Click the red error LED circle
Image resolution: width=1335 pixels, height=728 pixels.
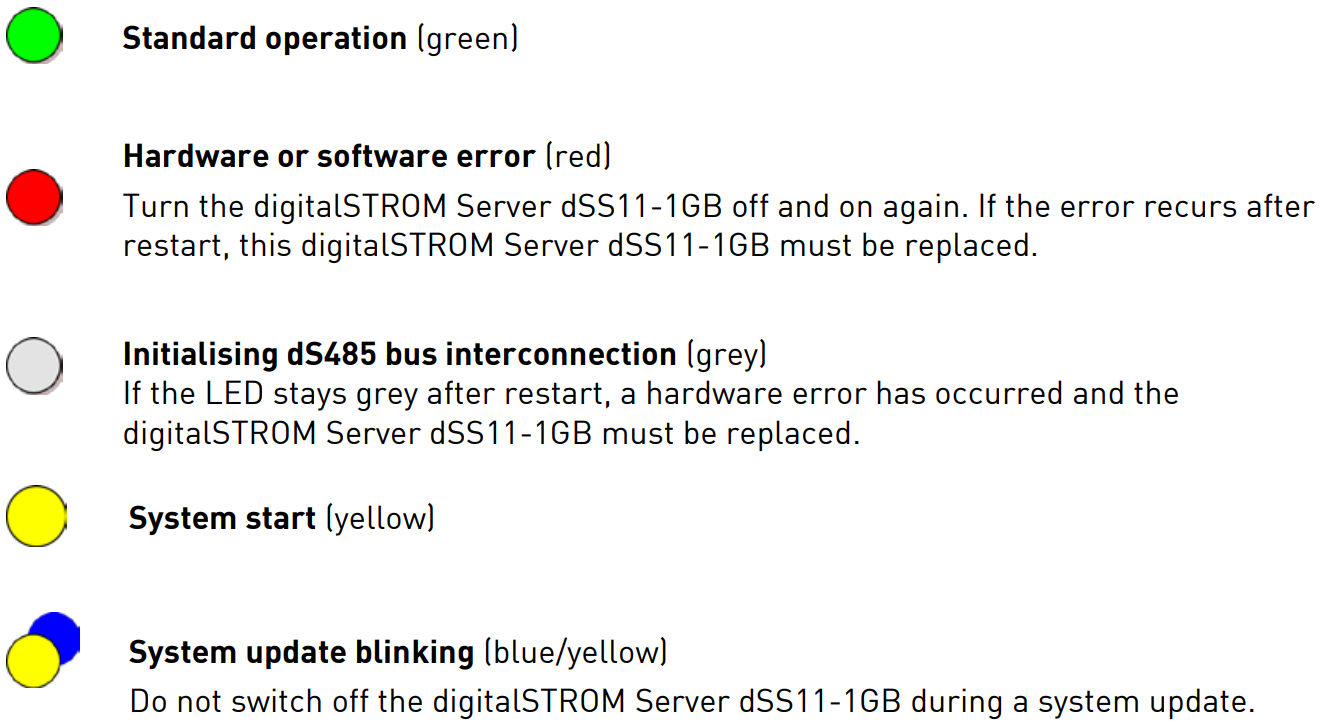click(34, 196)
